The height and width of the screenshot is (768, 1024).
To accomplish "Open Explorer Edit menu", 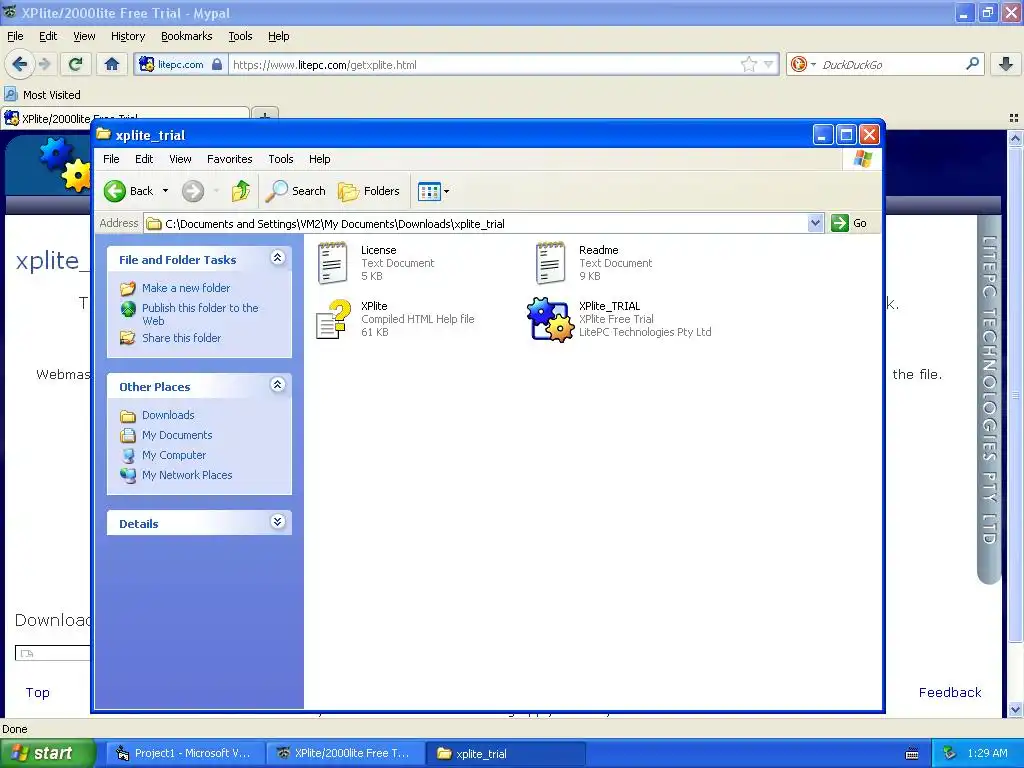I will click(144, 159).
